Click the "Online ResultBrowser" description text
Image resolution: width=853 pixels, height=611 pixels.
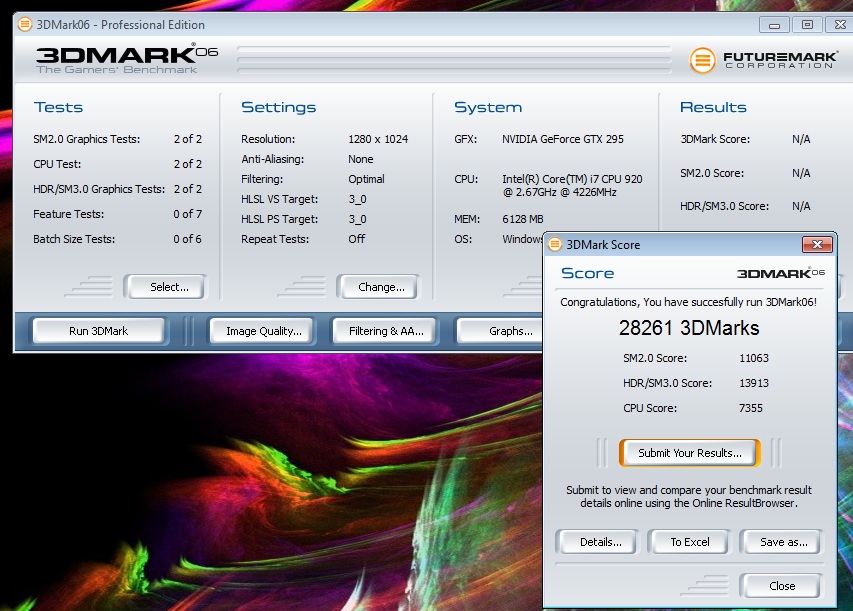(x=688, y=496)
